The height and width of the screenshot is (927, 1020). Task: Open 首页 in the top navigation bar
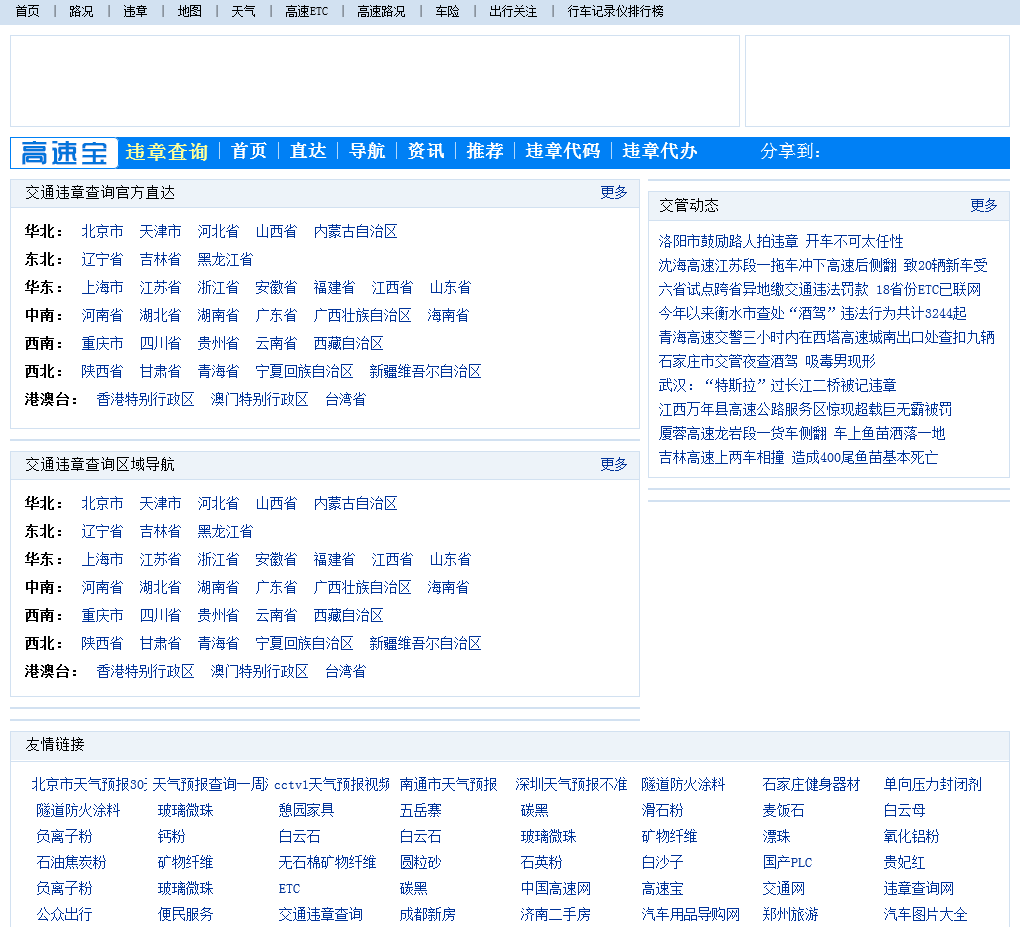(x=27, y=11)
